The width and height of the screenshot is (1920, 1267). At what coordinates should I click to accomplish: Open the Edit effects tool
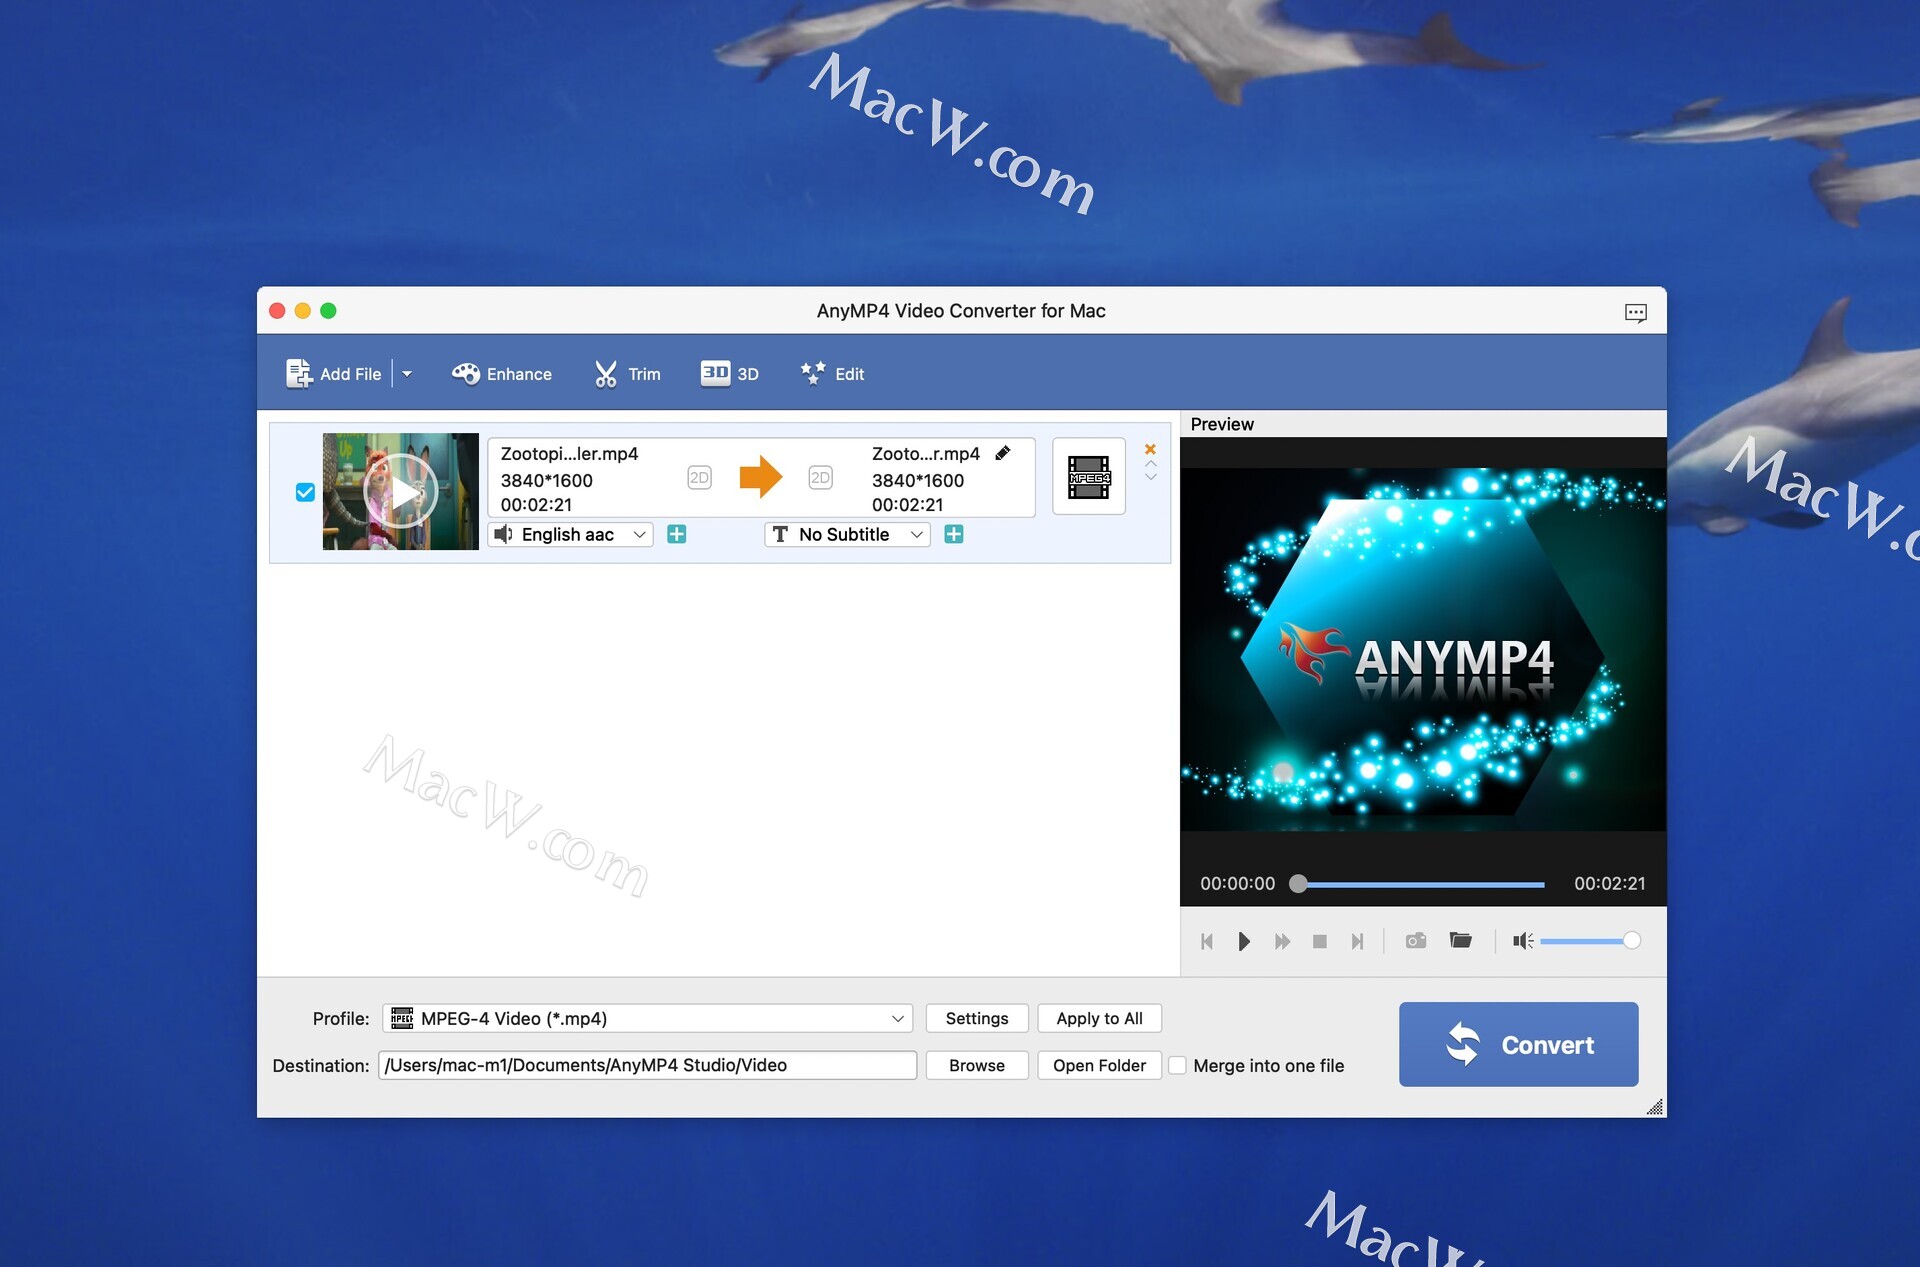[812, 373]
